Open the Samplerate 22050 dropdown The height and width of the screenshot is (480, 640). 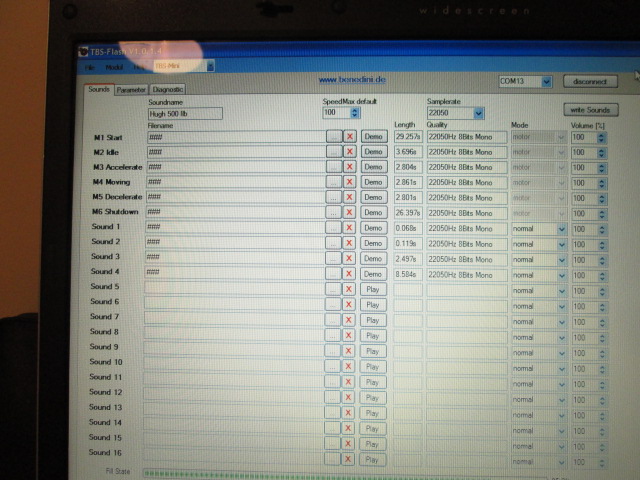(x=479, y=113)
